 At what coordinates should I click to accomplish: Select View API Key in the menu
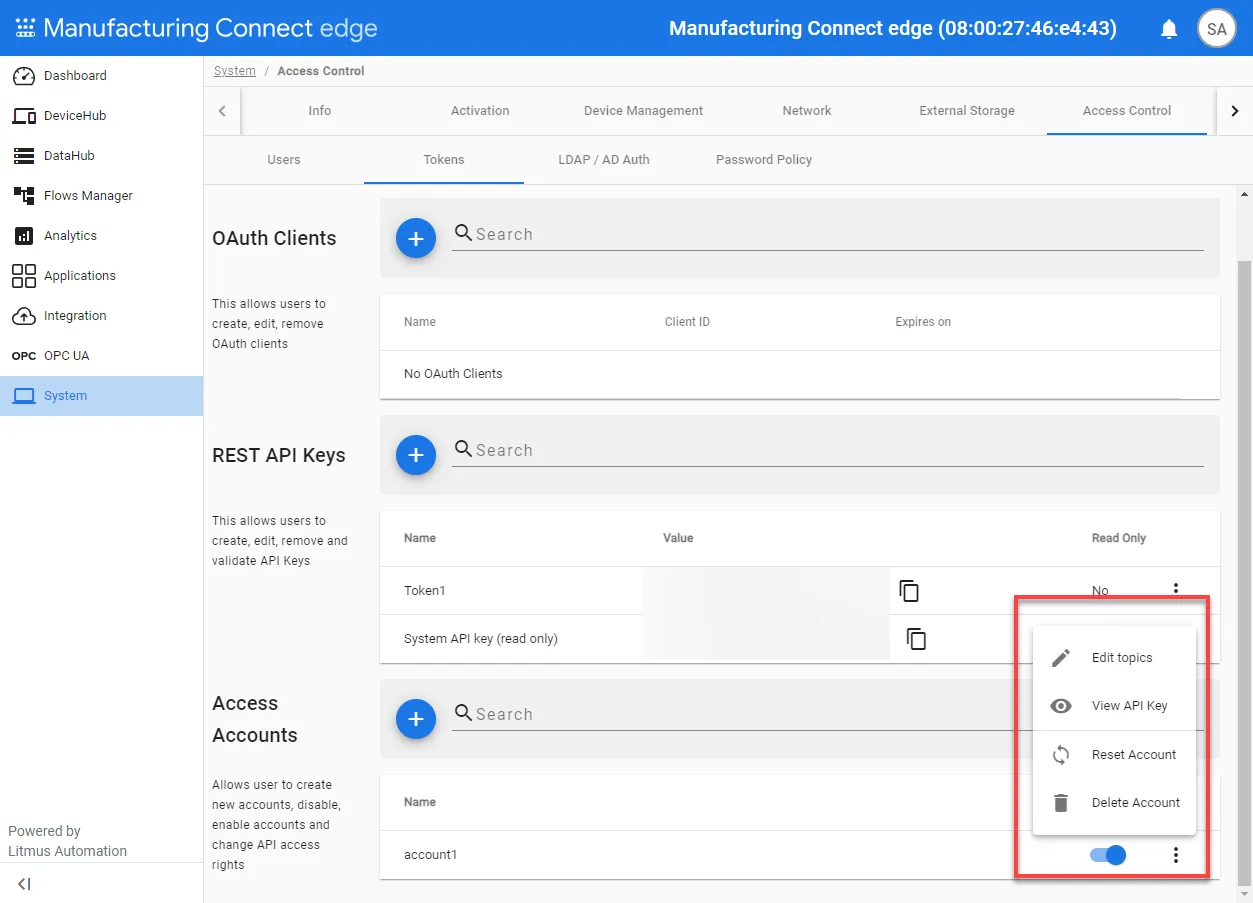pyautogui.click(x=1114, y=706)
